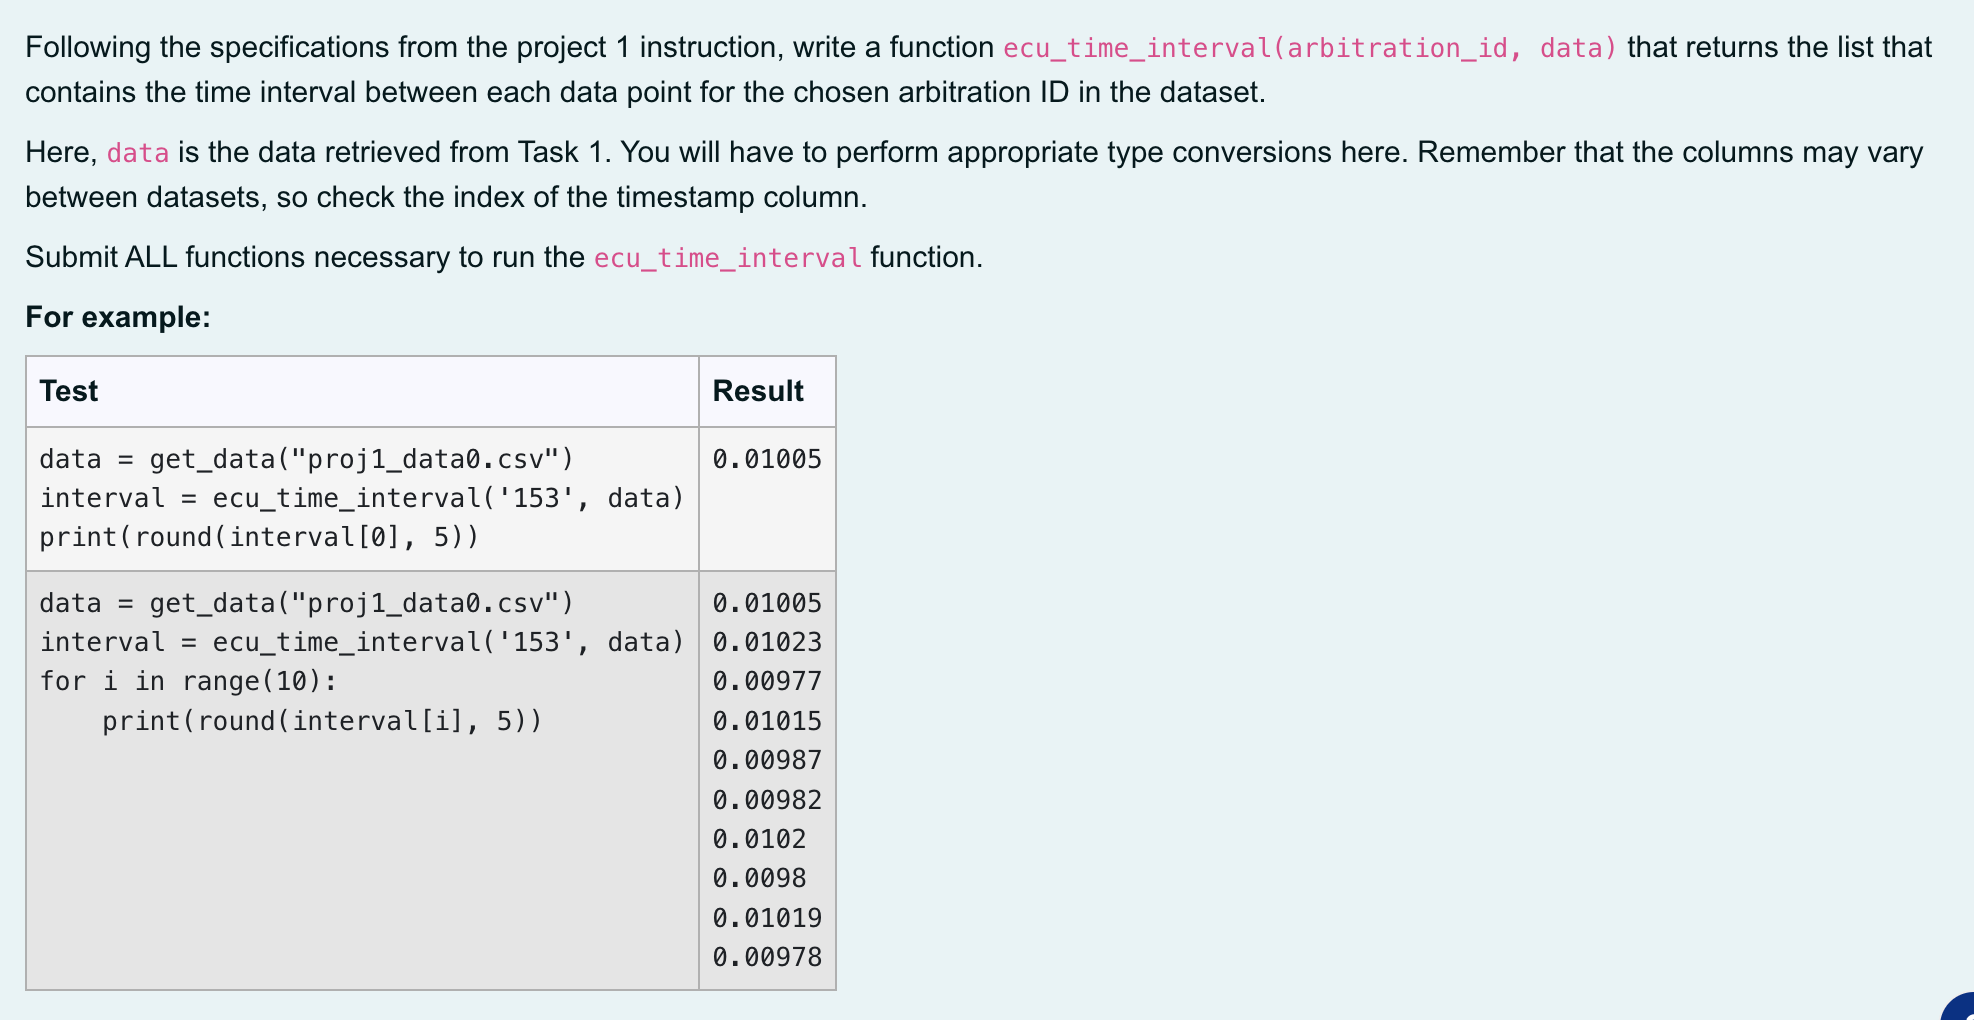Screen dimensions: 1974x1020
Task: Select the 0.01005 result of the first test
Action: point(766,458)
